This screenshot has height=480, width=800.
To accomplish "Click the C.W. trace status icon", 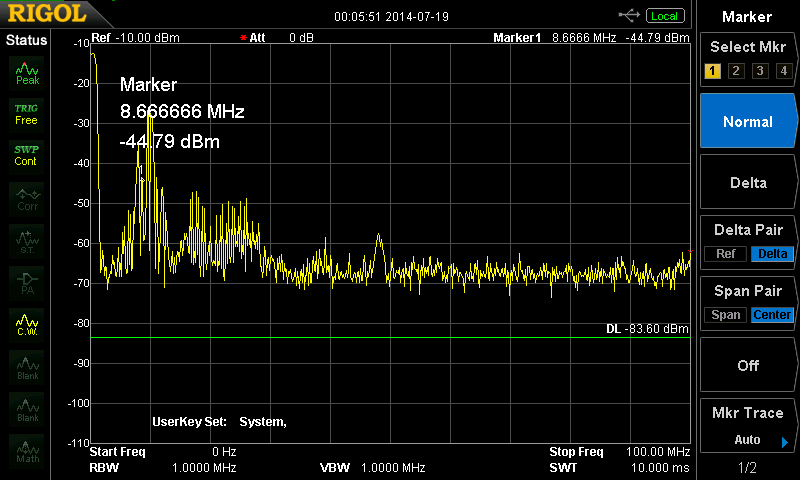I will [x=27, y=325].
